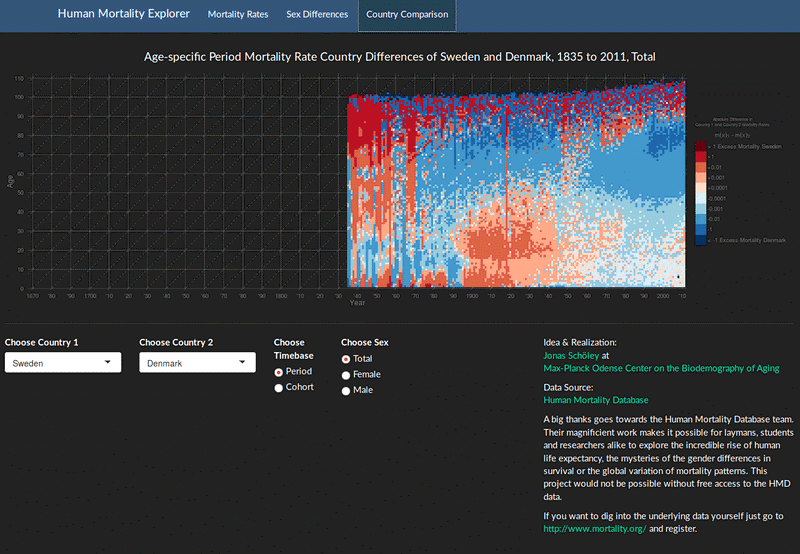This screenshot has width=800, height=554.
Task: Click the Choose Sex label
Action: click(x=365, y=342)
